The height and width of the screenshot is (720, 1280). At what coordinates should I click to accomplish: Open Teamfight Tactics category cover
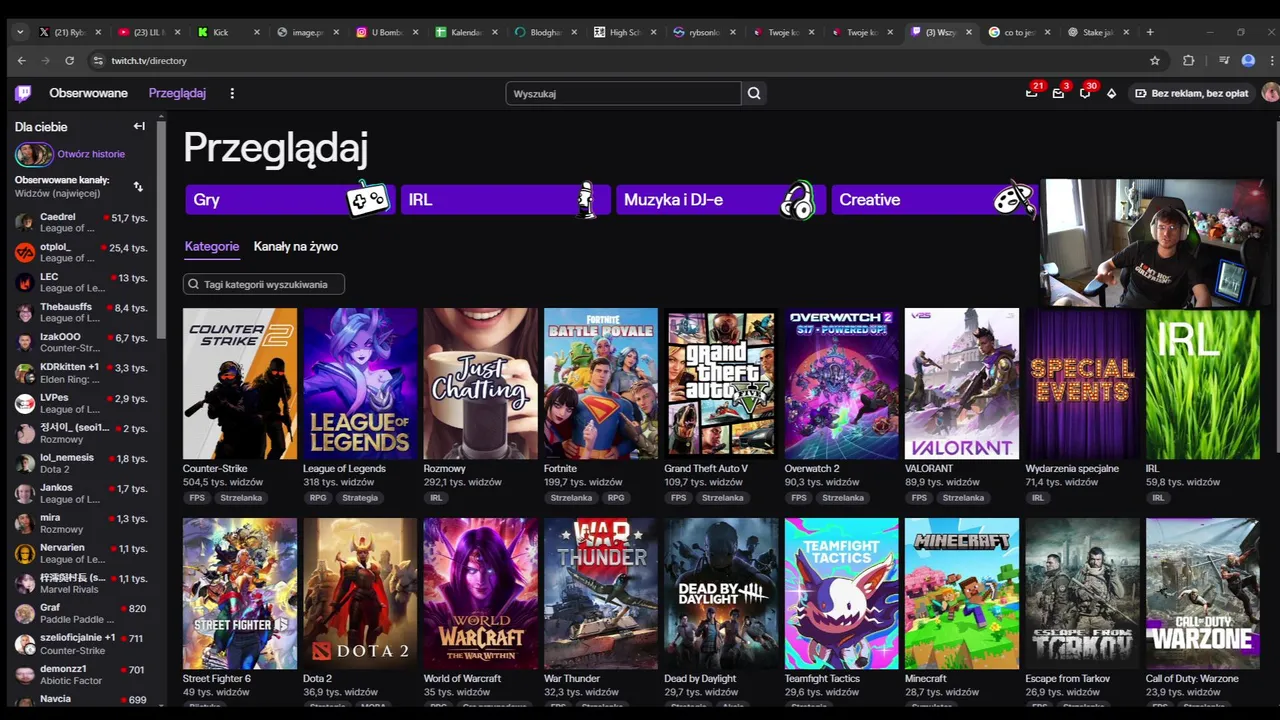[x=842, y=593]
